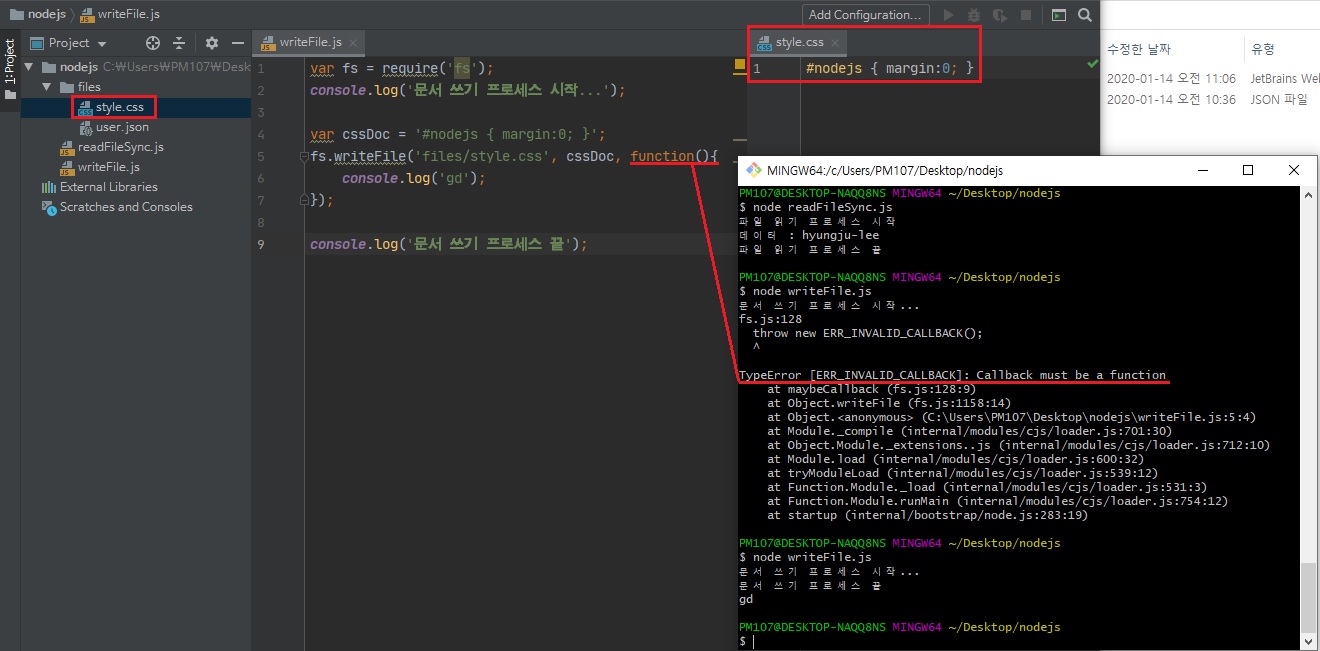
Task: Click the green Run arrow icon
Action: 949,15
